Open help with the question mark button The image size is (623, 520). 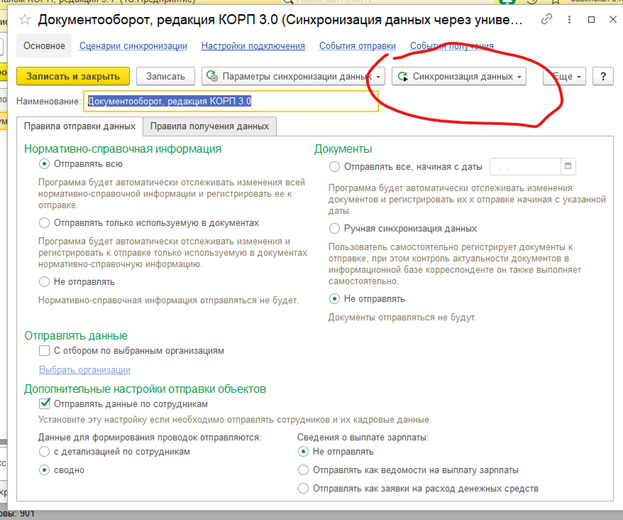click(x=603, y=76)
